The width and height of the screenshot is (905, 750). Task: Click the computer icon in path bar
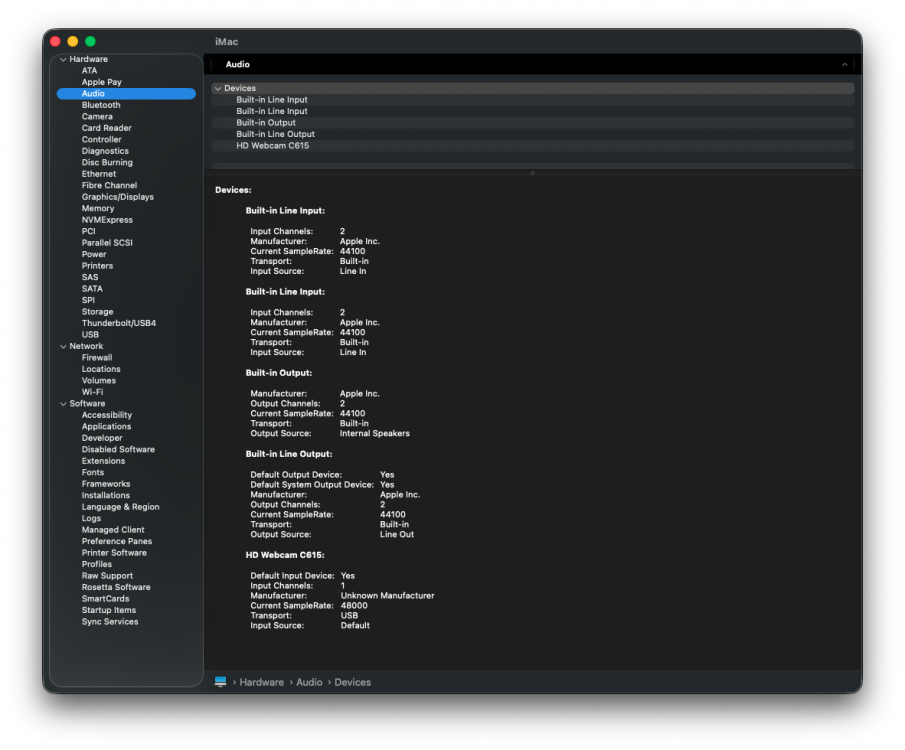pos(220,682)
